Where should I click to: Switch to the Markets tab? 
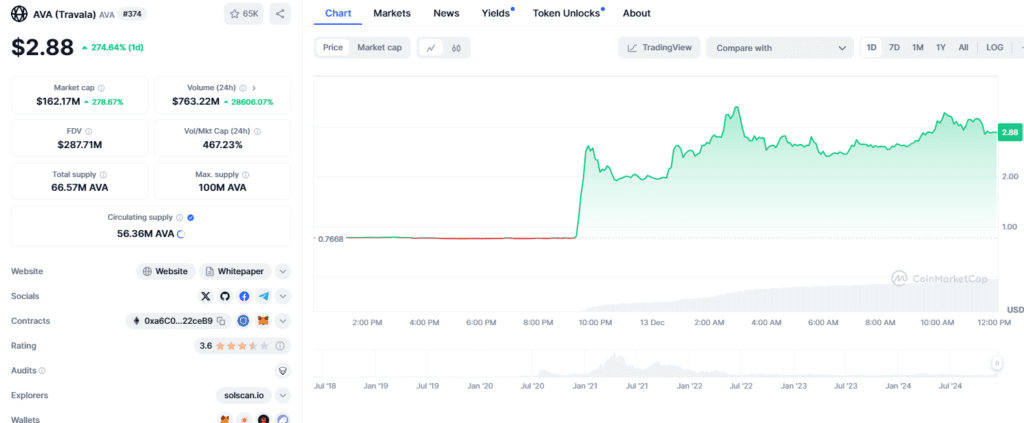(392, 13)
